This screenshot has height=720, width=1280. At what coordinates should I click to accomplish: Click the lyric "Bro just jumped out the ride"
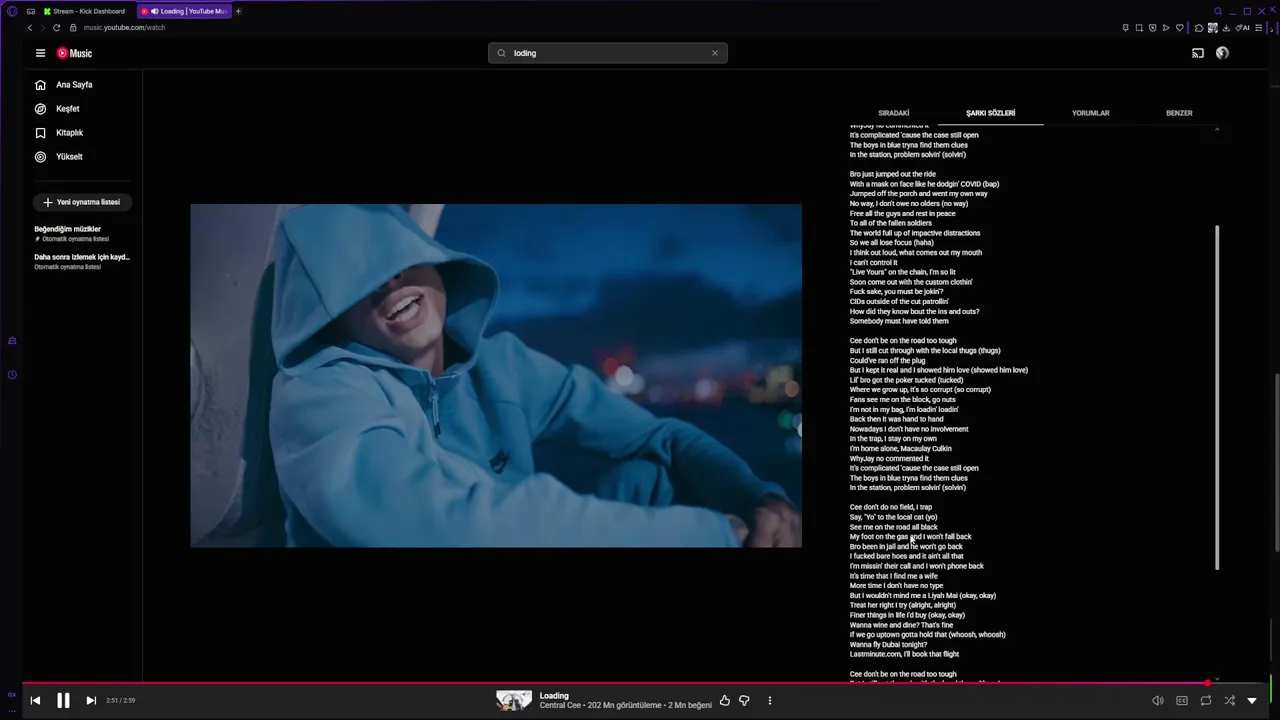[893, 174]
